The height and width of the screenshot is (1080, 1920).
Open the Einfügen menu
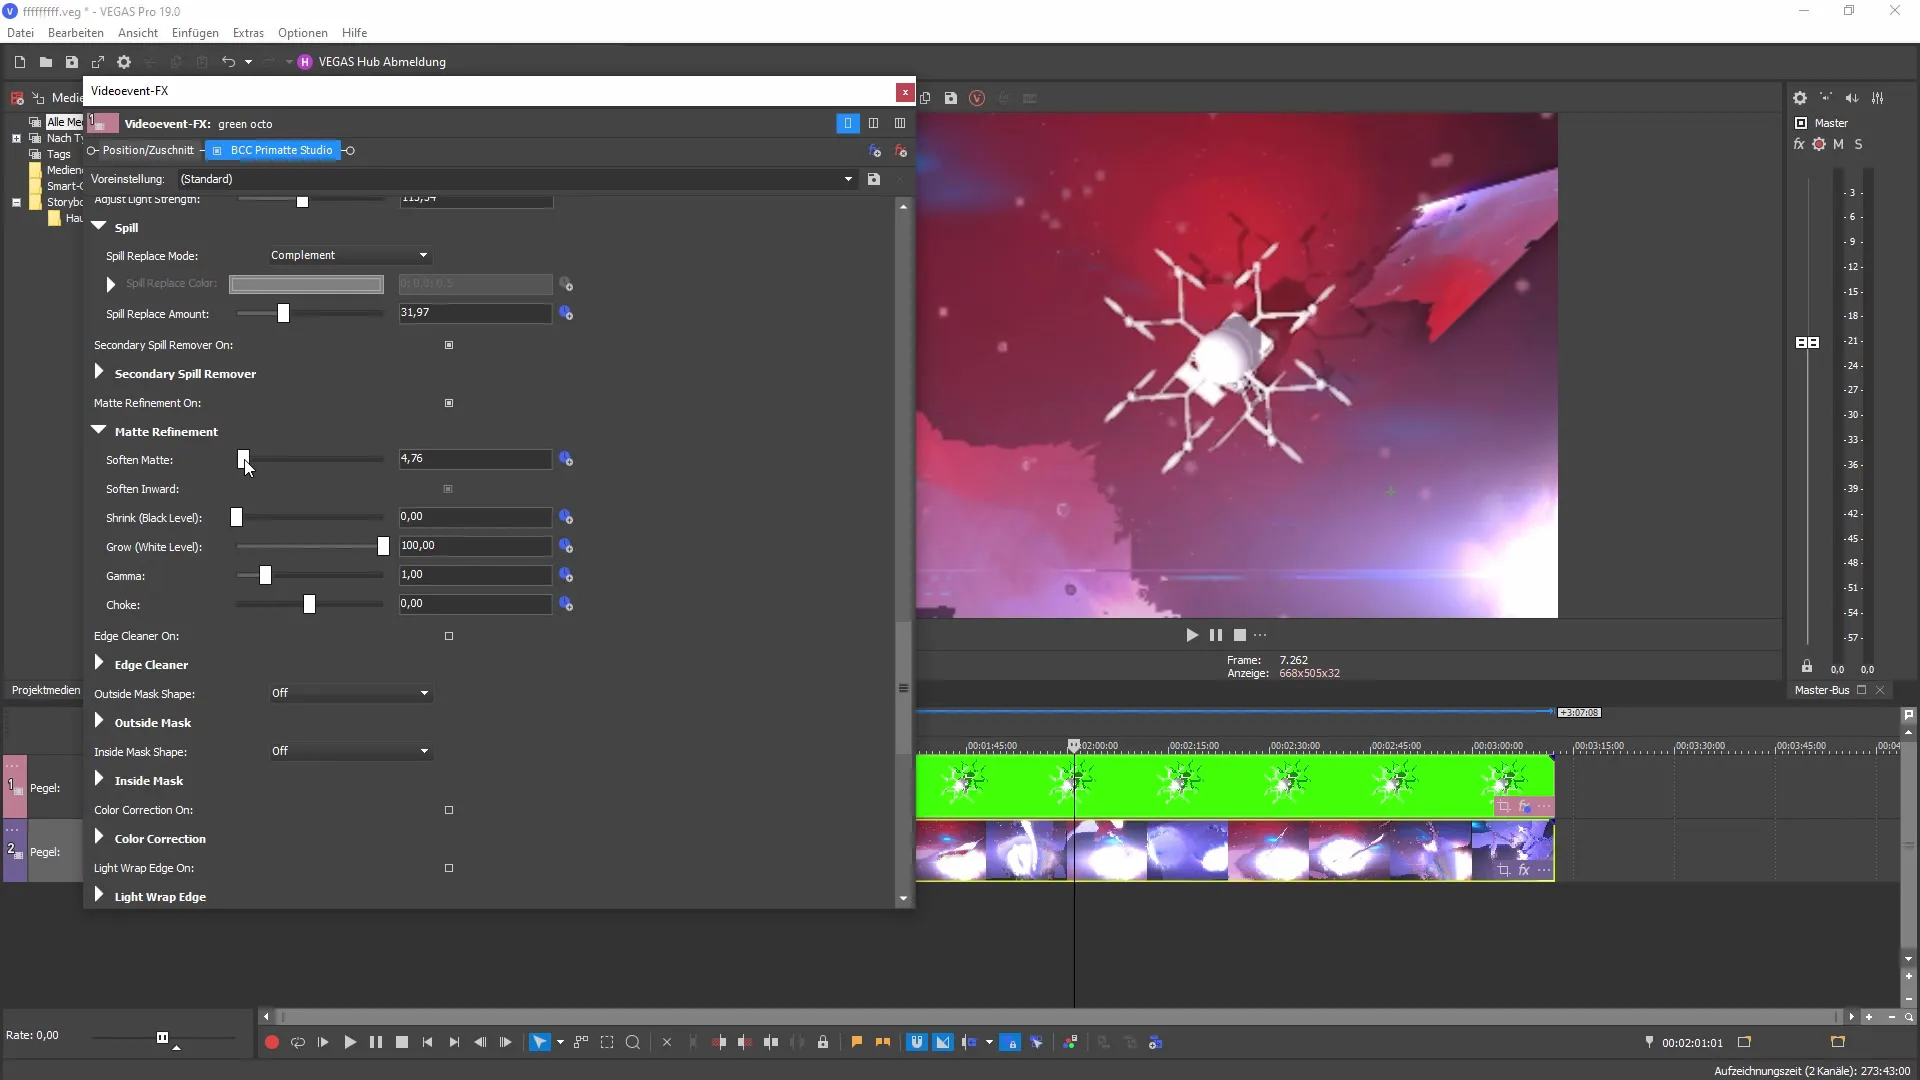pos(194,33)
